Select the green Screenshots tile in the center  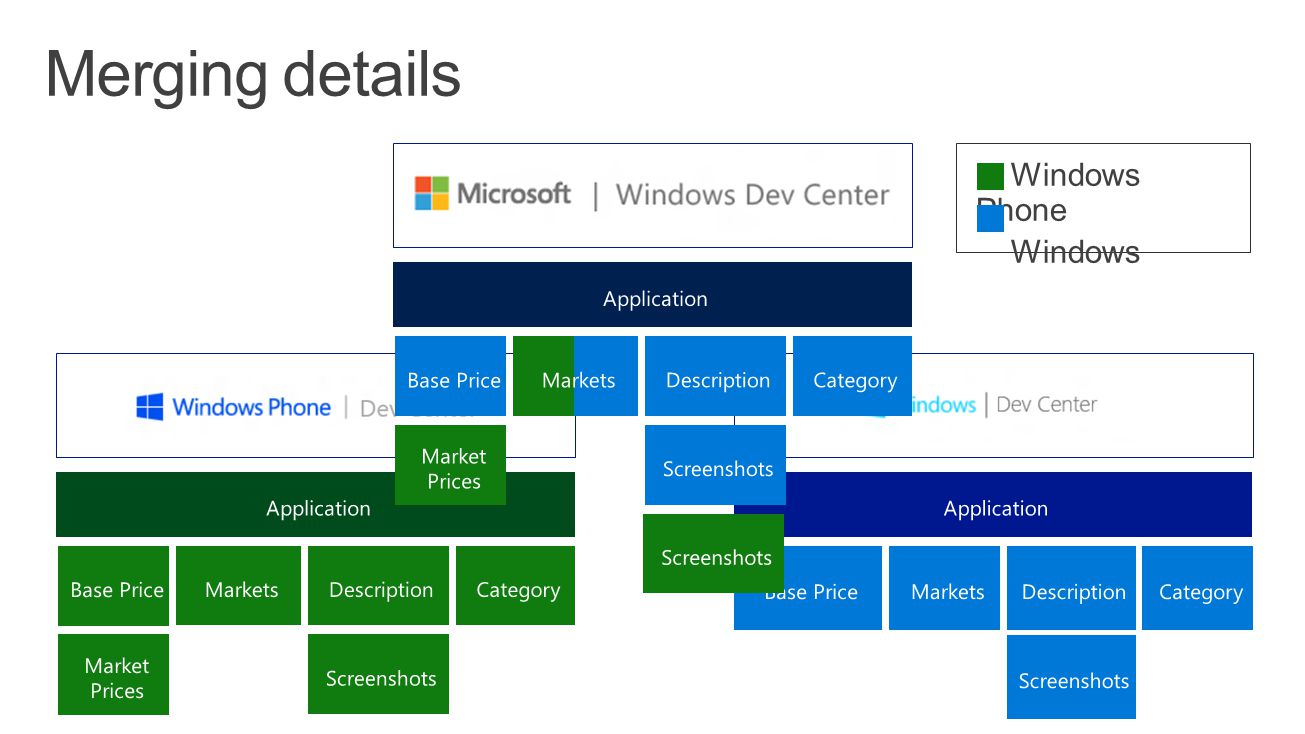(713, 553)
